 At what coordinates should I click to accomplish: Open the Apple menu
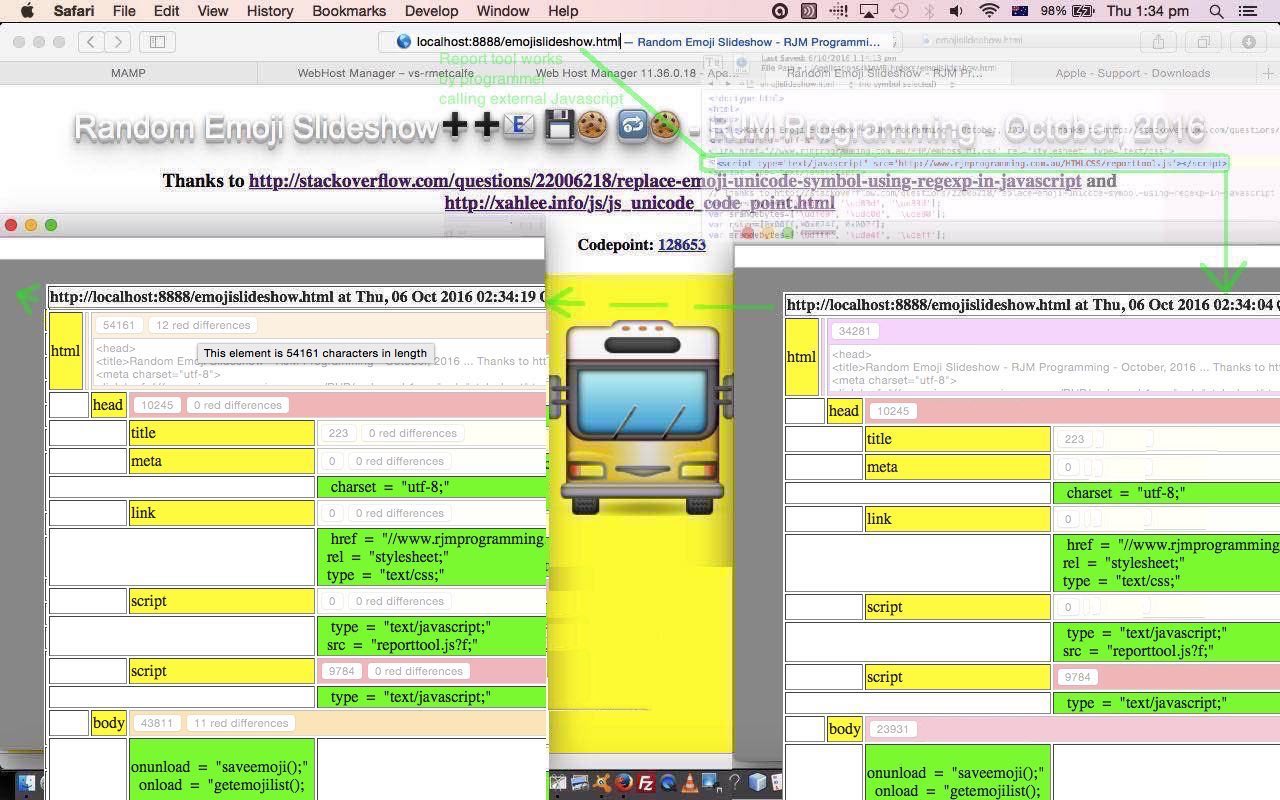(27, 11)
